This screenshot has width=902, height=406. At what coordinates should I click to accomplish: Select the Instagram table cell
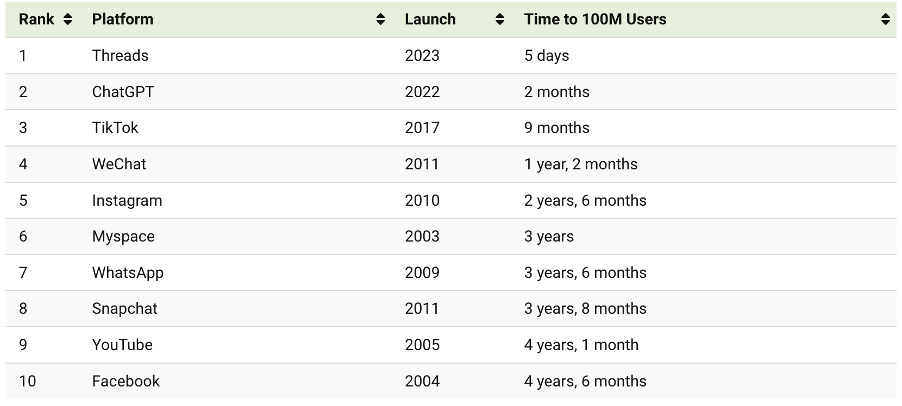tap(127, 200)
